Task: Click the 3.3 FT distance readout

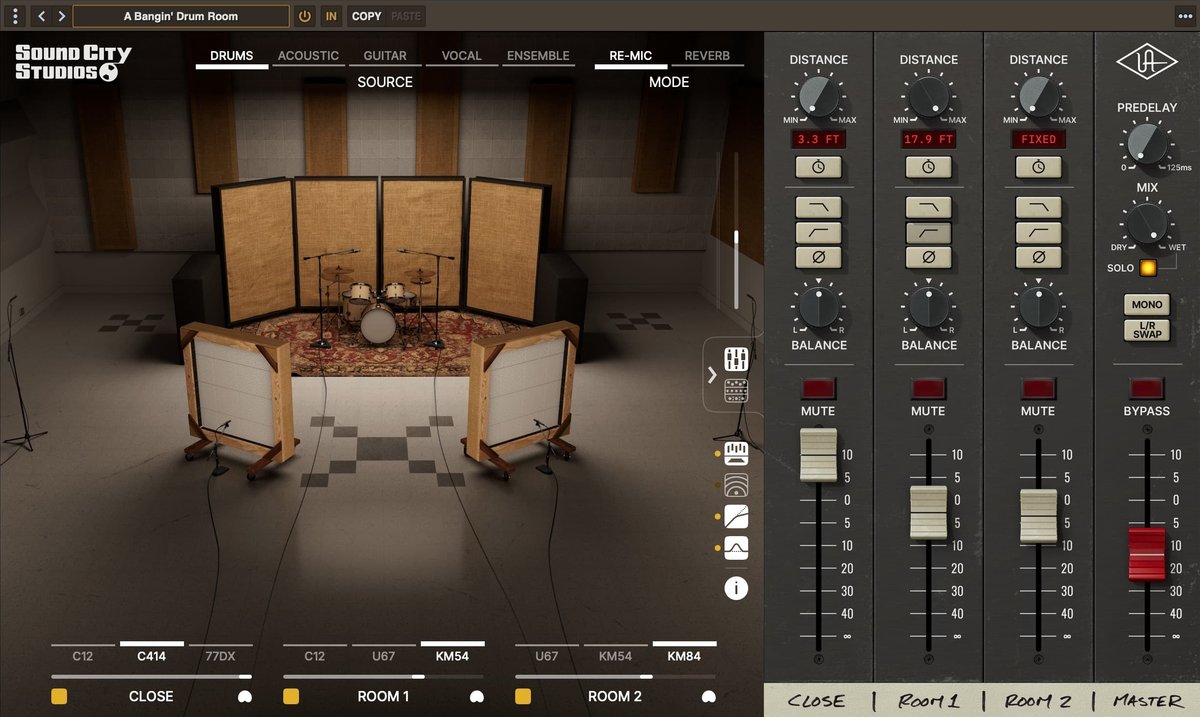Action: (818, 139)
